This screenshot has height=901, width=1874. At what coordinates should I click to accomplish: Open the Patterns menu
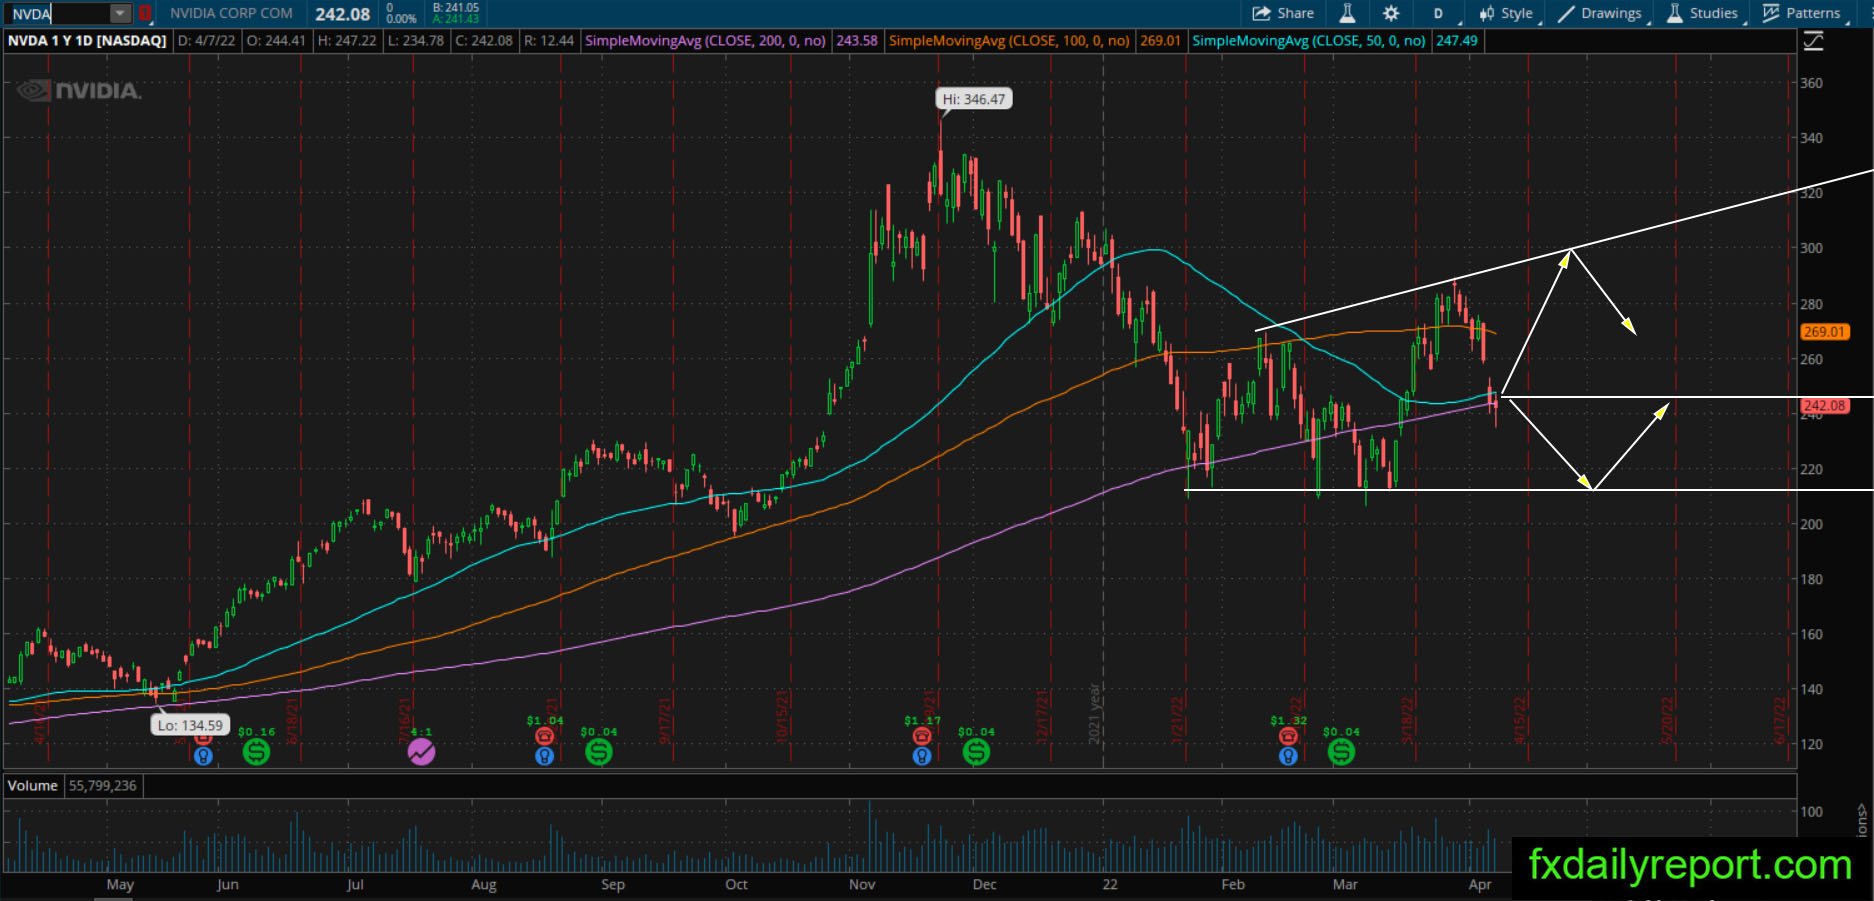tap(1802, 13)
